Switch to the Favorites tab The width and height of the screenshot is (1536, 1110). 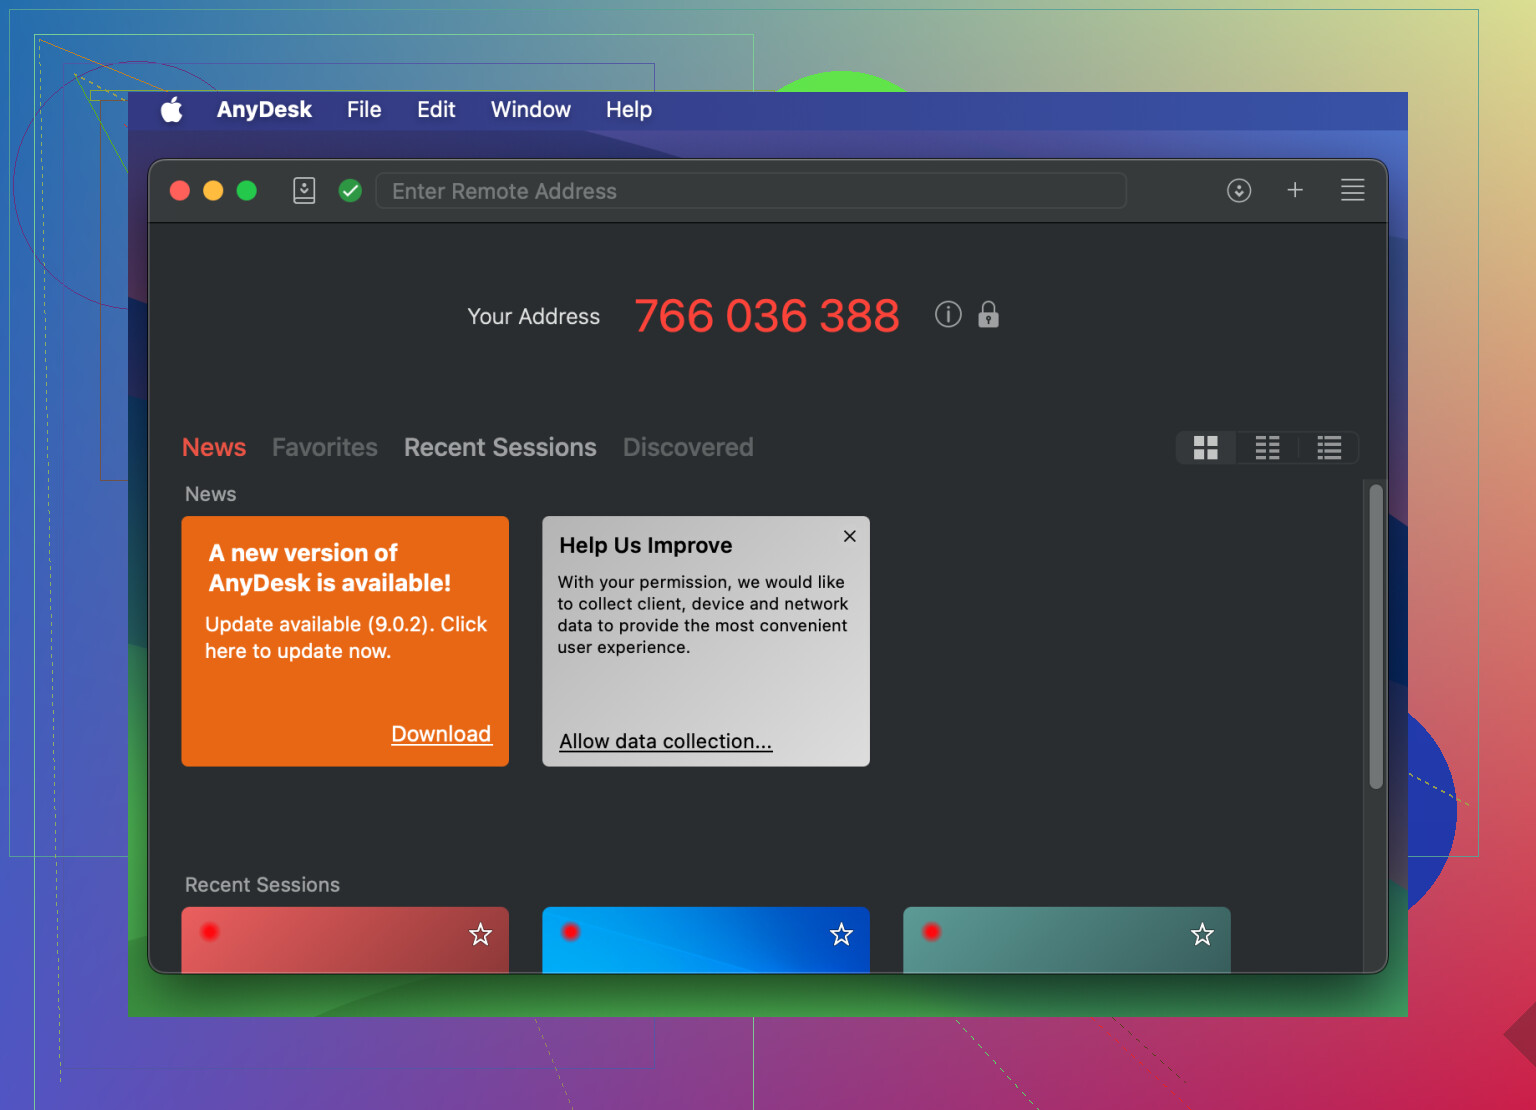[325, 447]
